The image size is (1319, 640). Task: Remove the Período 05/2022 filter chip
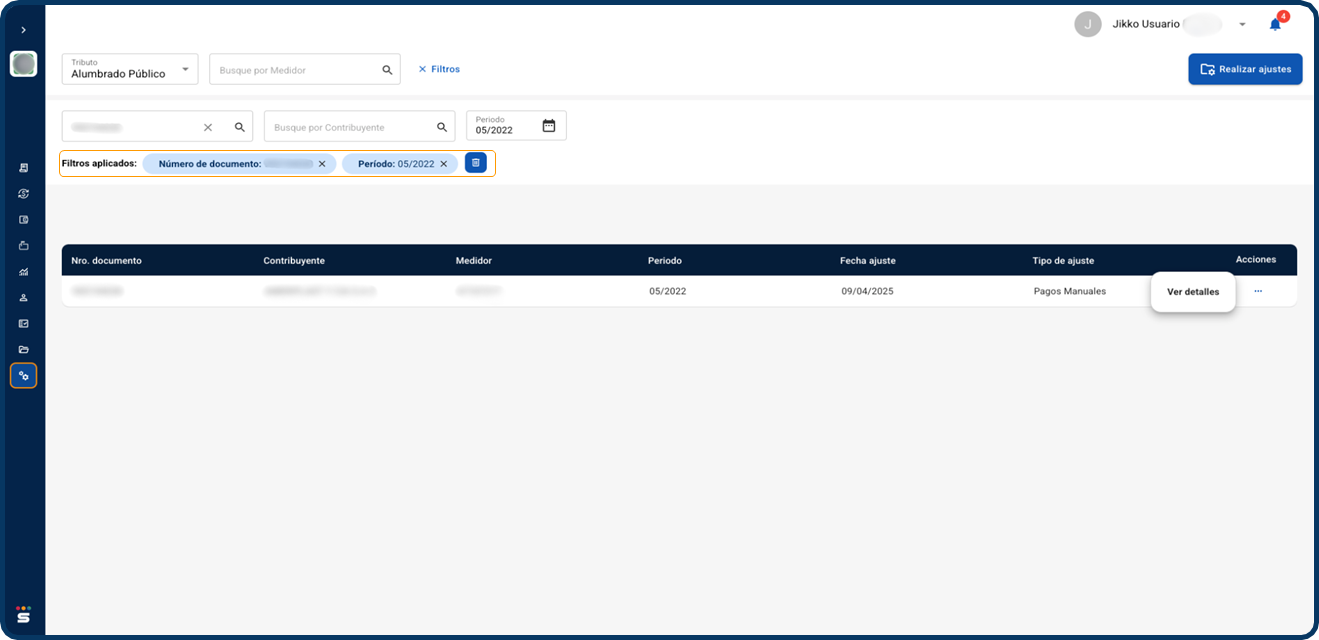tap(443, 164)
